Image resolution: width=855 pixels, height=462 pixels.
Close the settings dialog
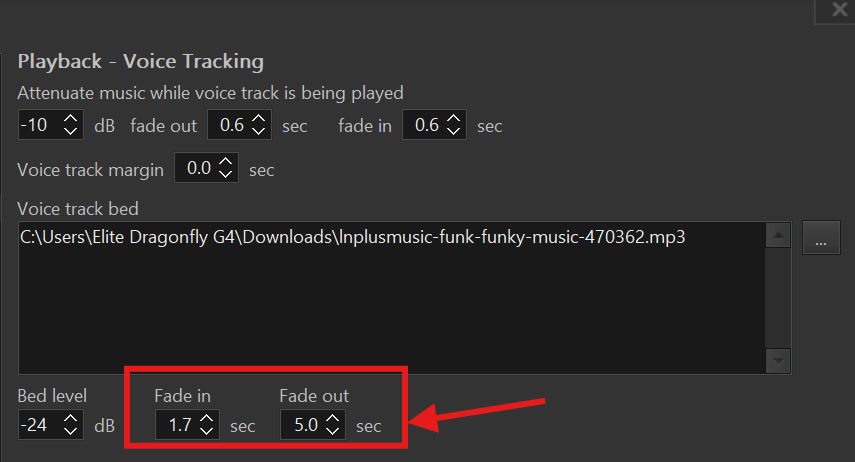point(839,10)
